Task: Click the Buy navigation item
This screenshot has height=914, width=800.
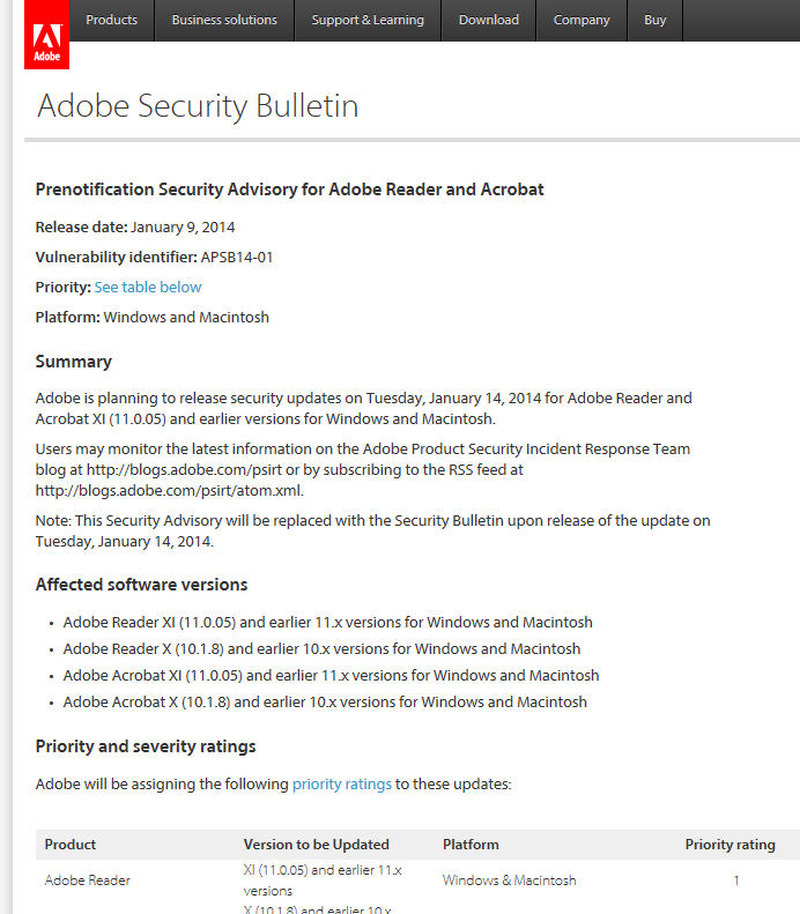Action: tap(655, 20)
